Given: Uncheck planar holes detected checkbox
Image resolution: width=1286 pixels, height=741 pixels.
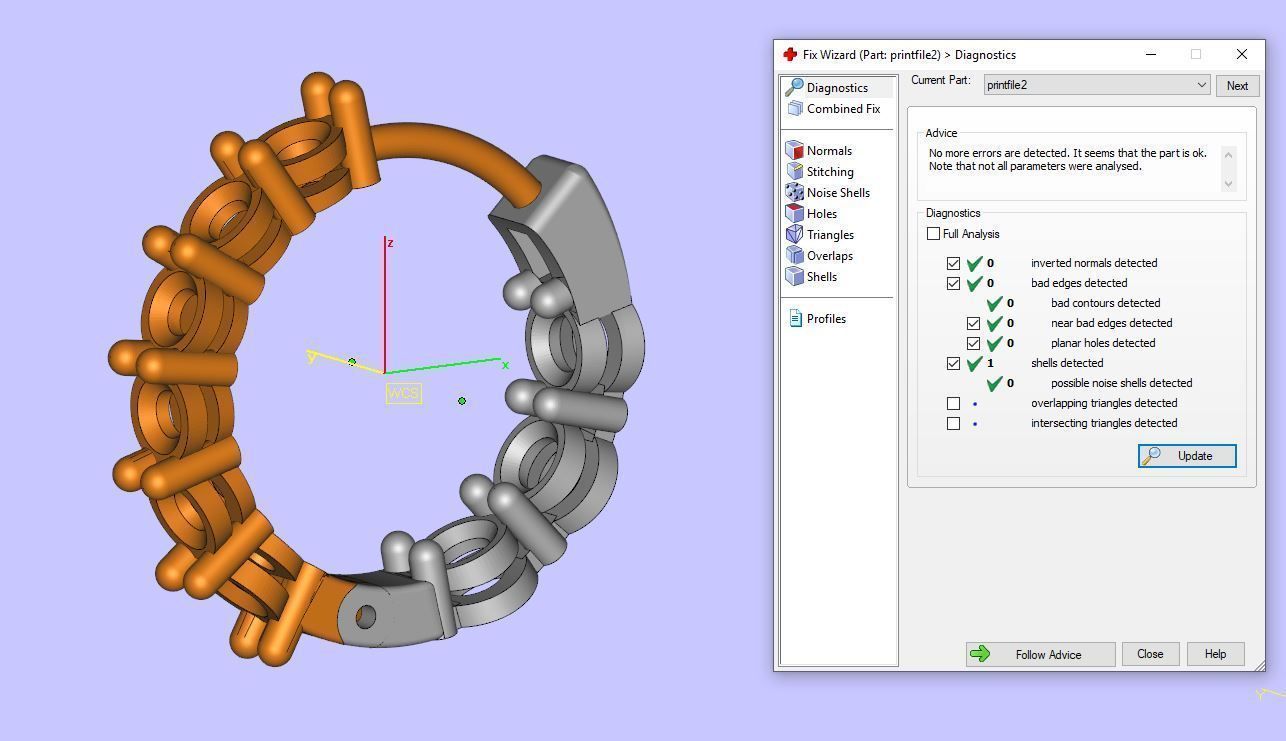Looking at the screenshot, I should pyautogui.click(x=973, y=343).
